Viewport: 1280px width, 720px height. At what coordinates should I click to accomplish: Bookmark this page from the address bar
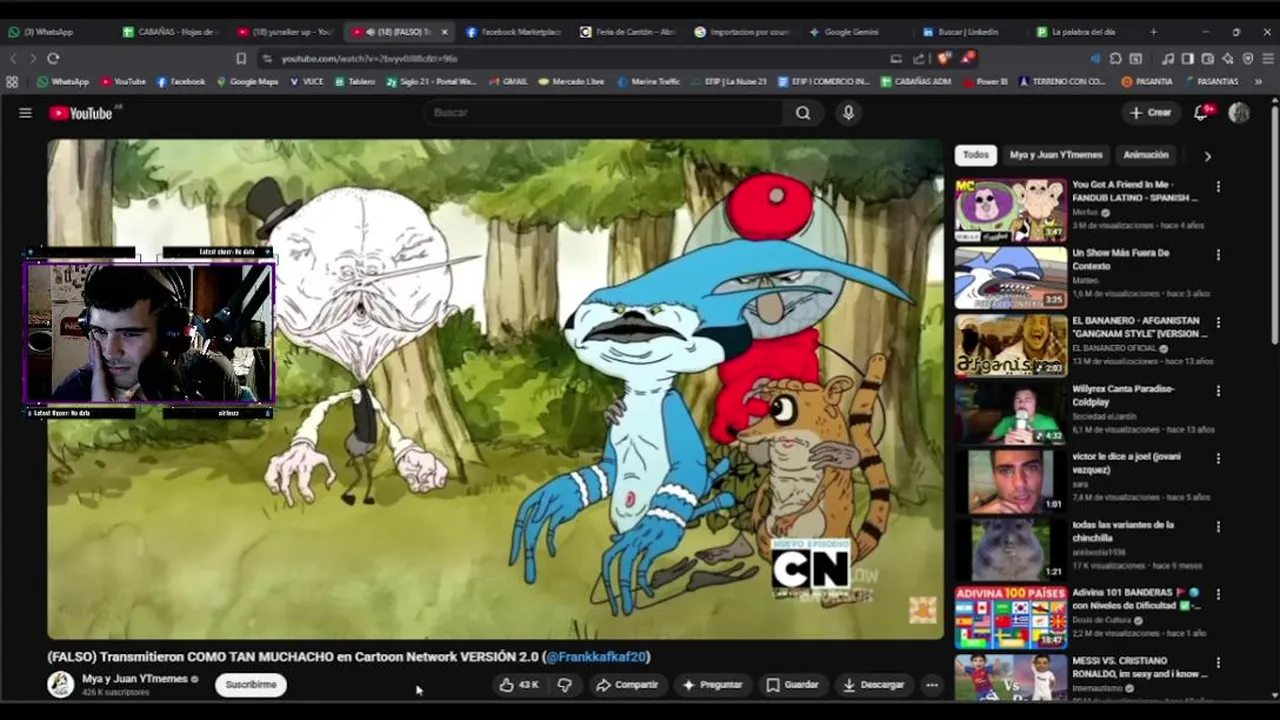[x=241, y=59]
